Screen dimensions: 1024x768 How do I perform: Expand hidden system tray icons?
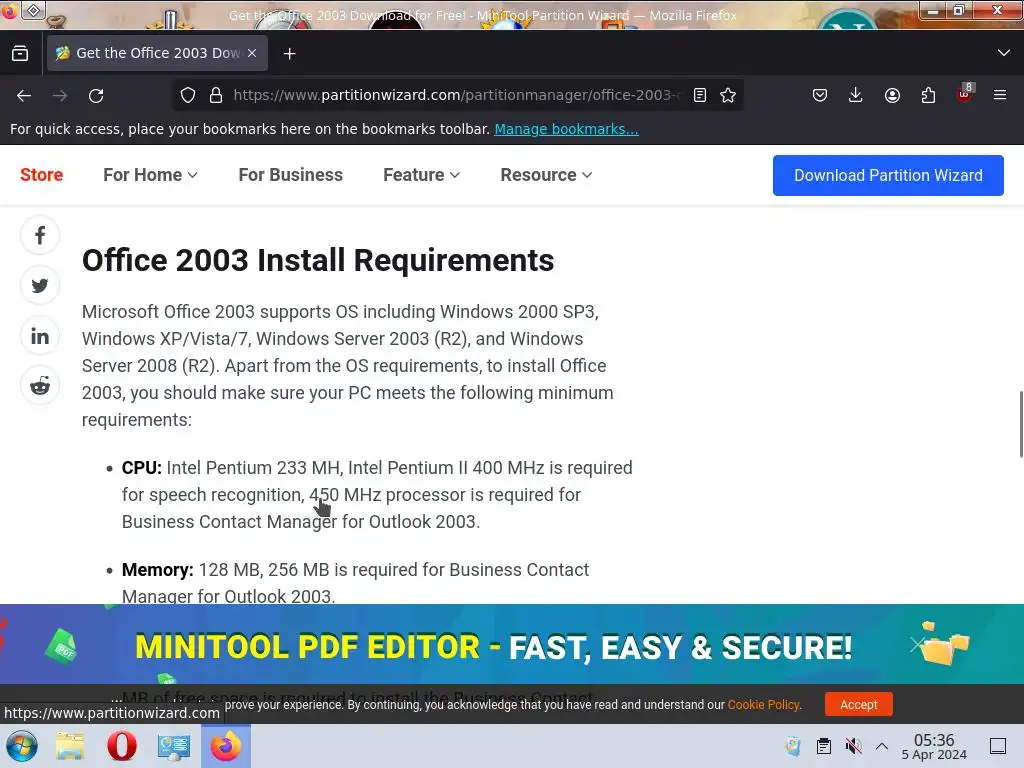tap(882, 746)
